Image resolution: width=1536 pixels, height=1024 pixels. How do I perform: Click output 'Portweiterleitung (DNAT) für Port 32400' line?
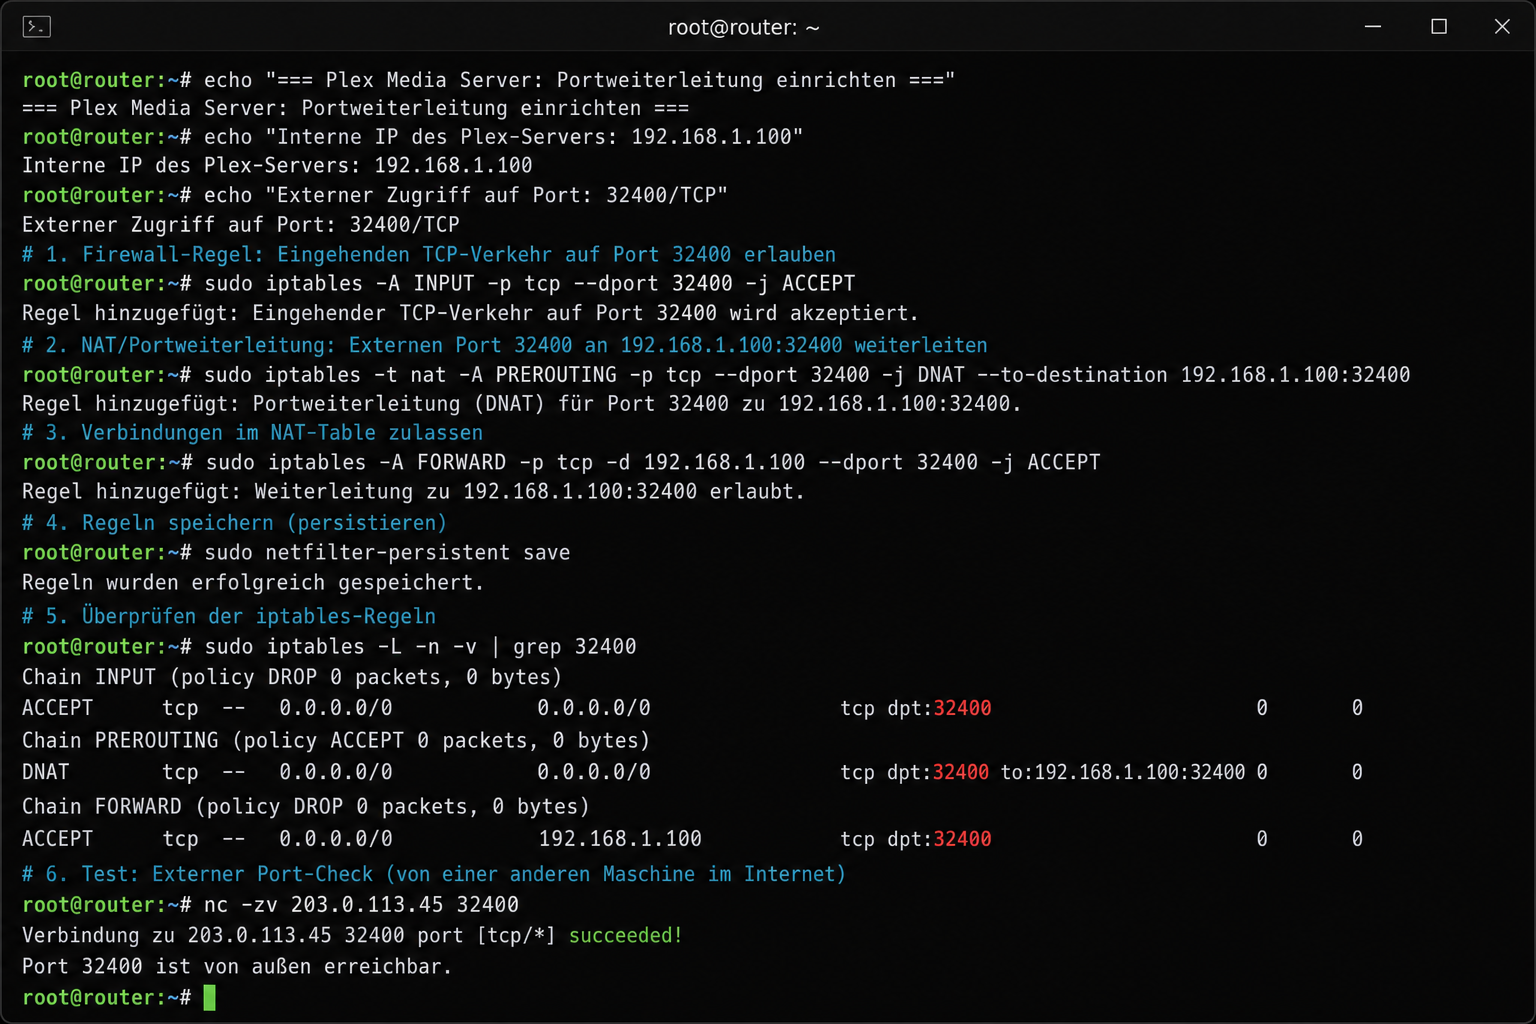pyautogui.click(x=522, y=404)
